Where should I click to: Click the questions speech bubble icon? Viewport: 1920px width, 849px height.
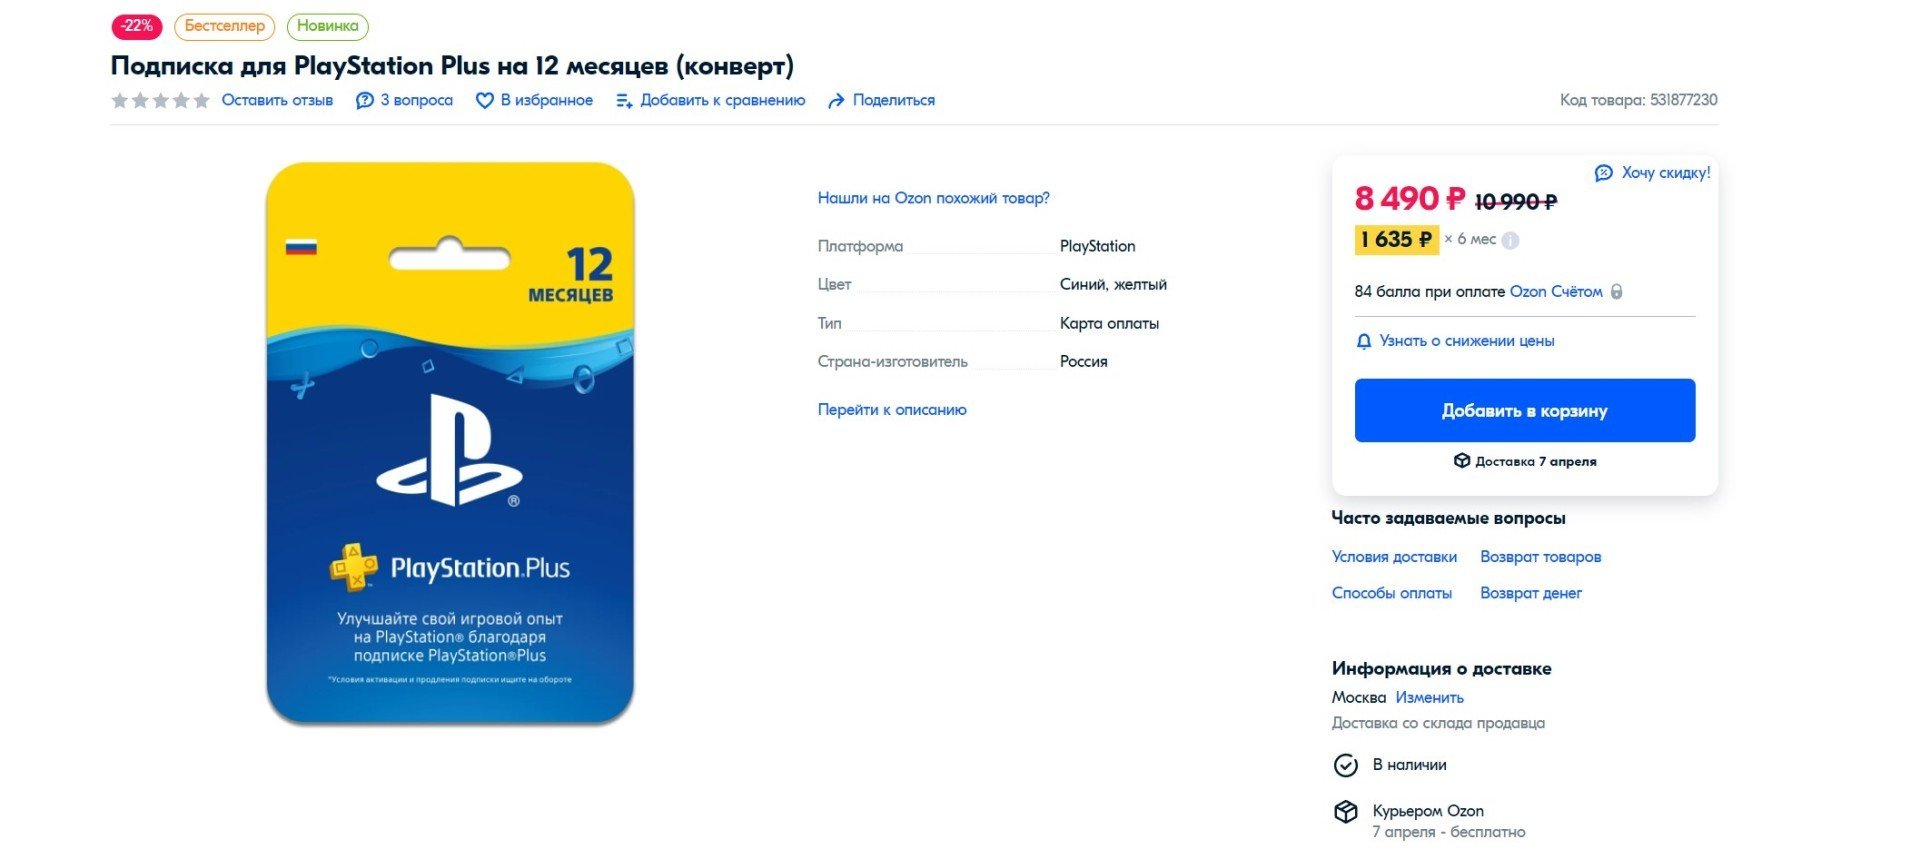click(x=365, y=101)
